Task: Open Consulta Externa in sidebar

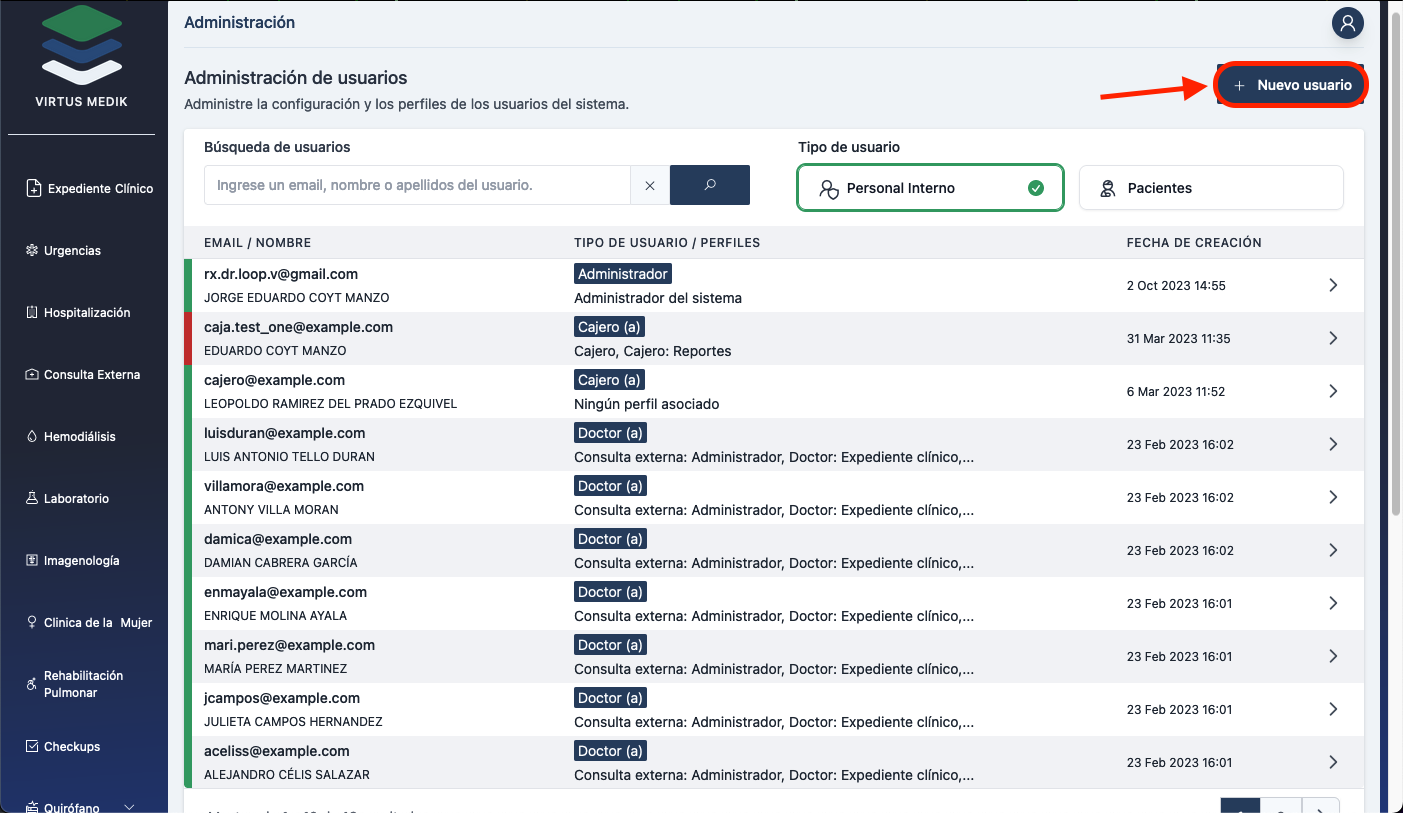Action: [x=91, y=375]
